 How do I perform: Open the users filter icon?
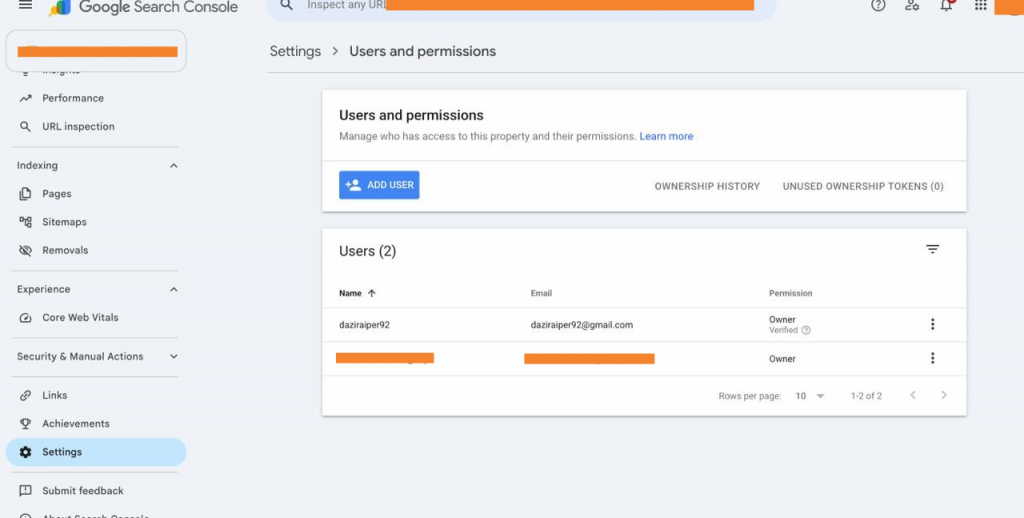click(933, 249)
